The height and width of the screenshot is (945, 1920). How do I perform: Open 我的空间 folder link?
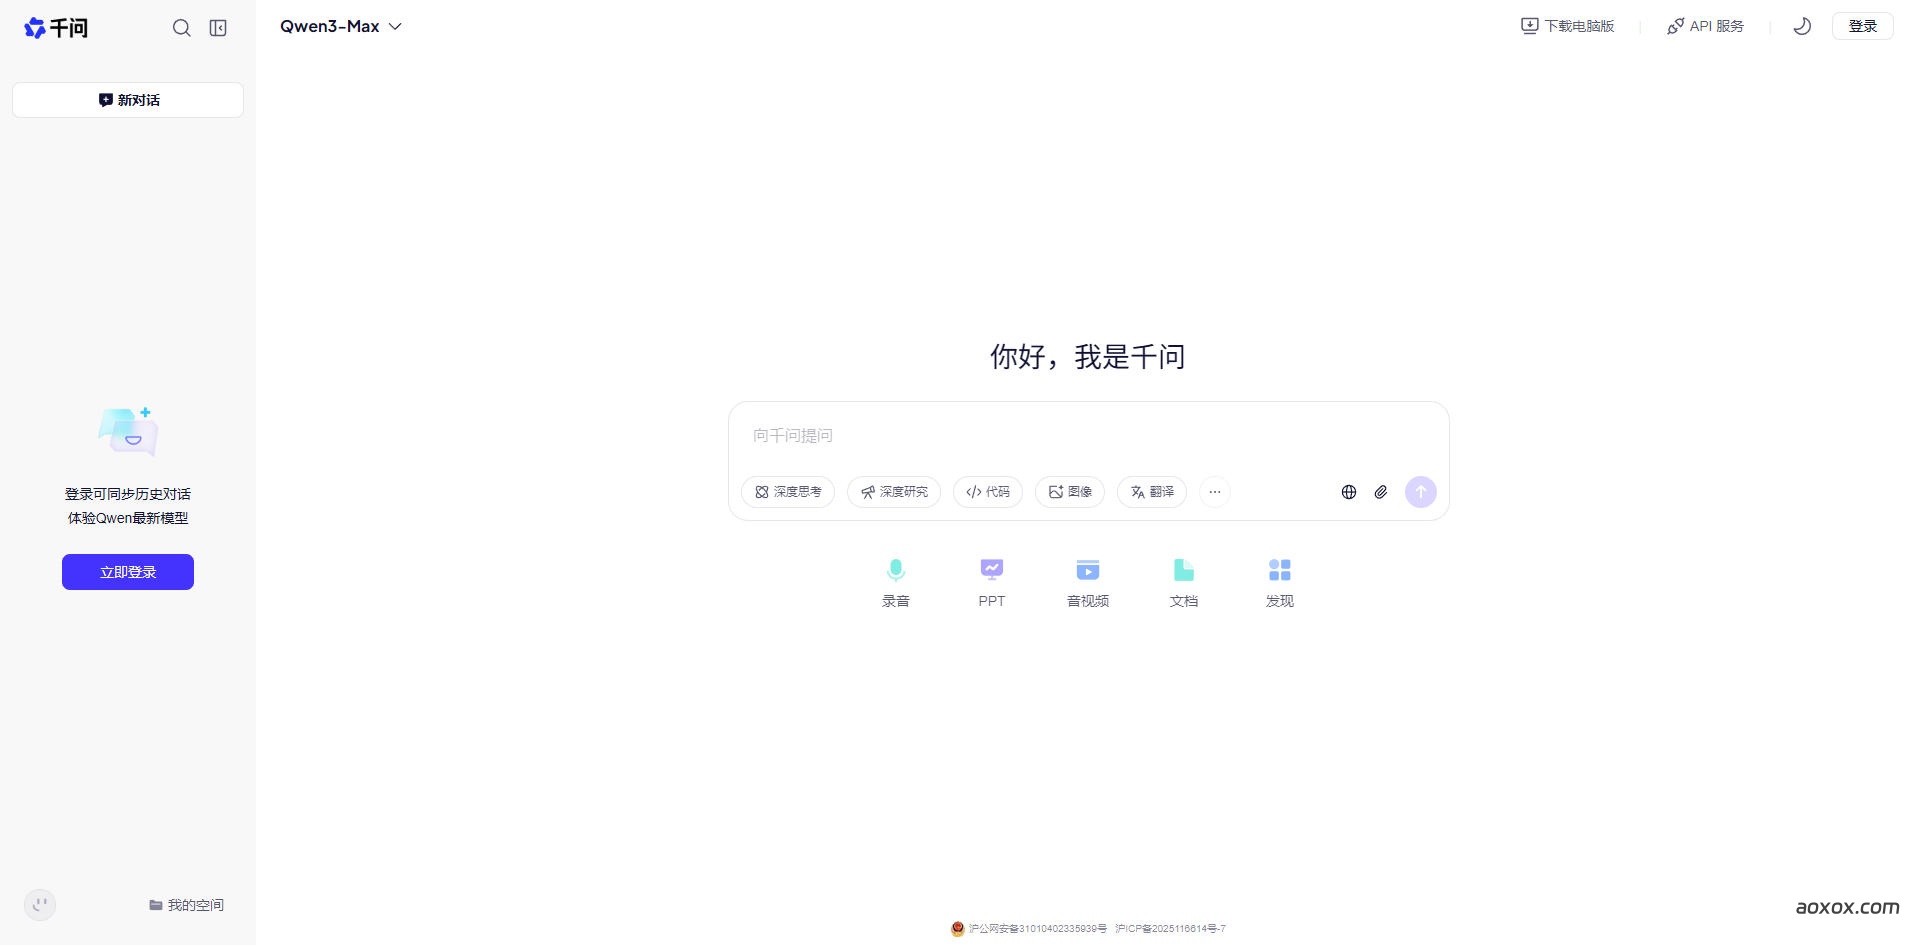[x=187, y=905]
